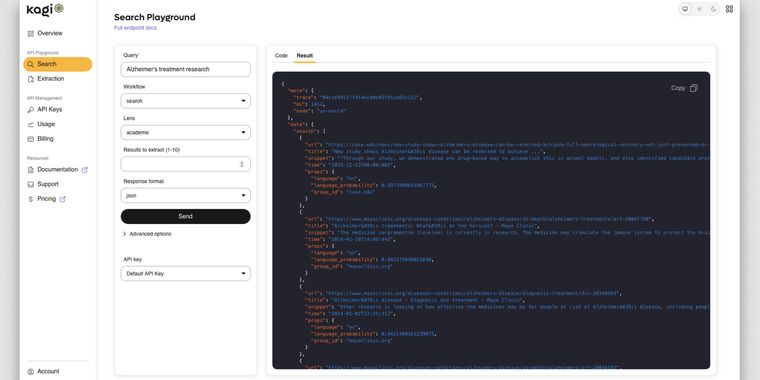Click the Documentation page icon
The width and height of the screenshot is (760, 380).
[x=31, y=170]
